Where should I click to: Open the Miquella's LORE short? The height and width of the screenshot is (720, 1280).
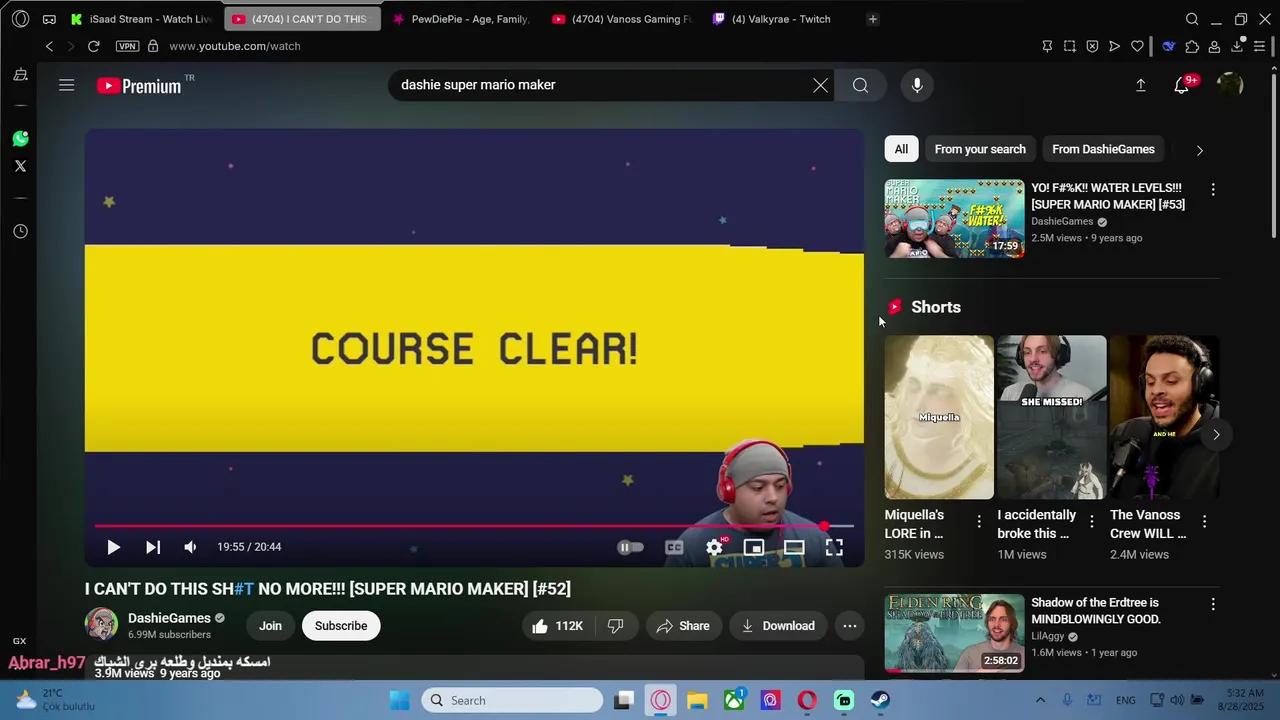939,417
